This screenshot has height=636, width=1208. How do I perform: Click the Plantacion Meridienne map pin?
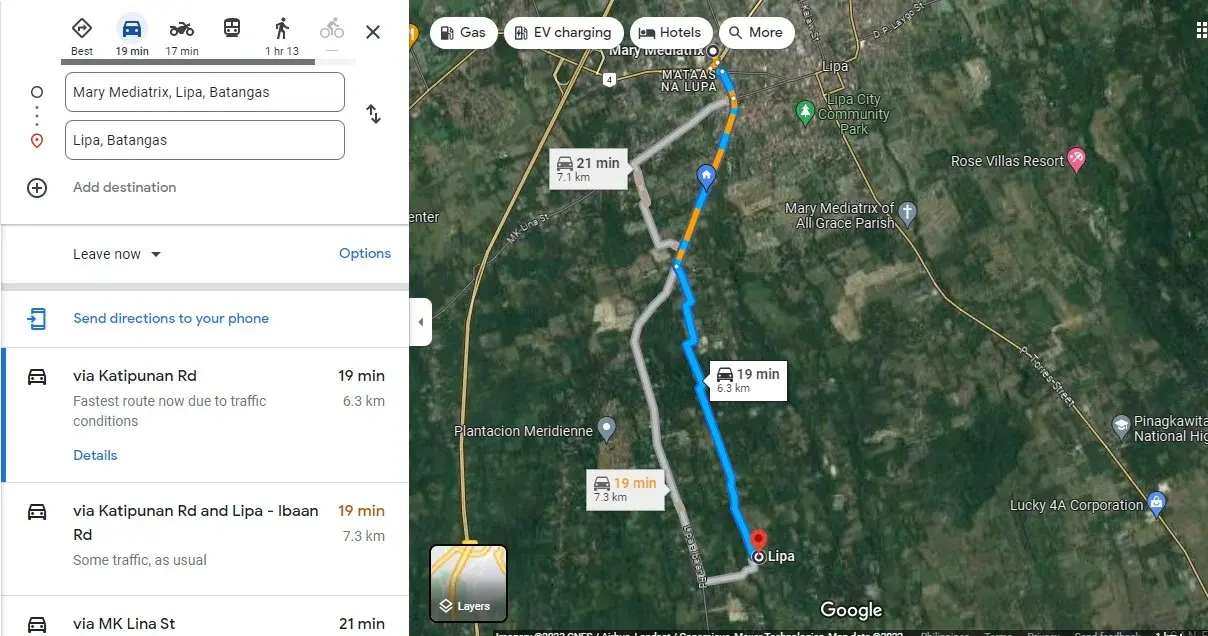click(x=607, y=430)
